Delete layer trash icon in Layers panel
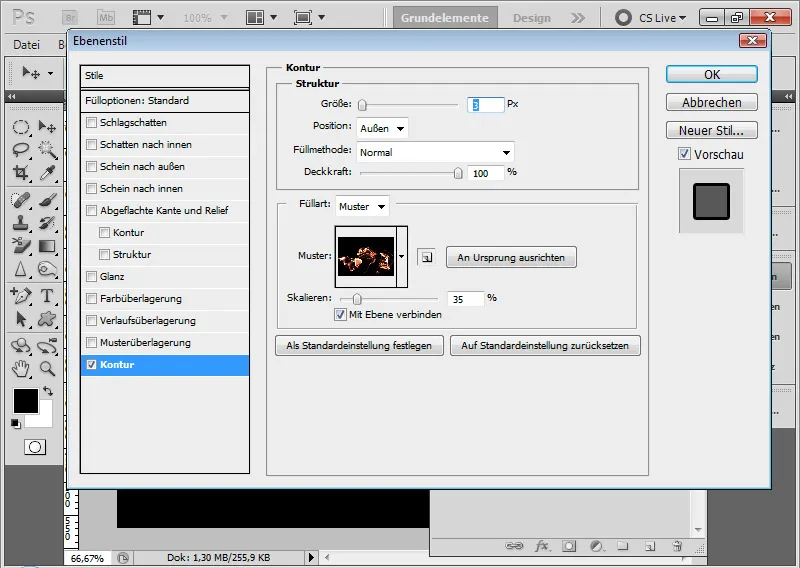This screenshot has width=800, height=568. click(677, 547)
